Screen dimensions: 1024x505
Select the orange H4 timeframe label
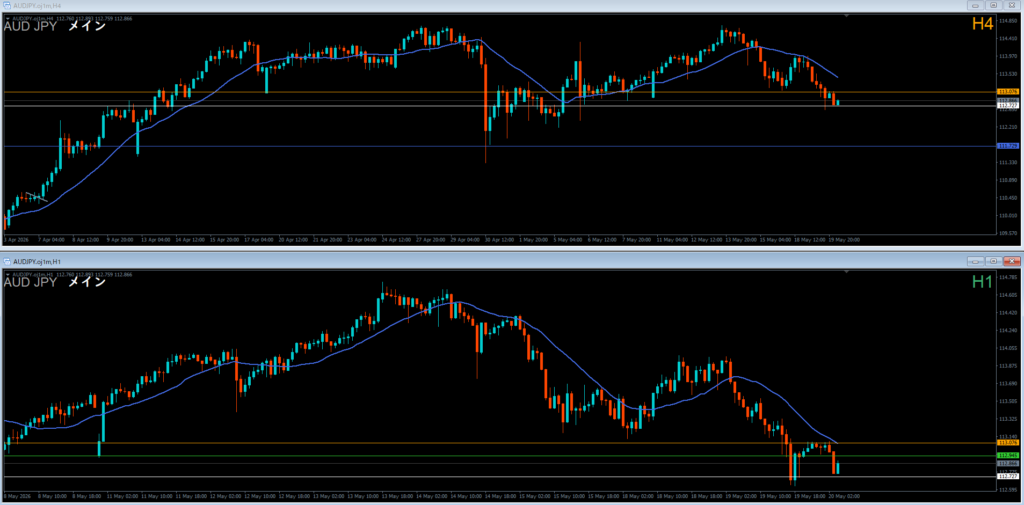pyautogui.click(x=982, y=24)
